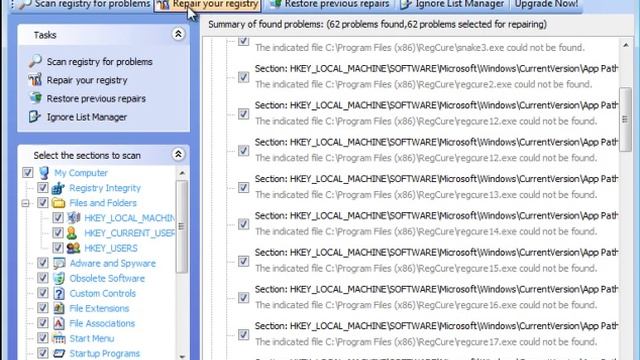Click the Startup Programs icon
The width and height of the screenshot is (640, 360).
click(59, 353)
